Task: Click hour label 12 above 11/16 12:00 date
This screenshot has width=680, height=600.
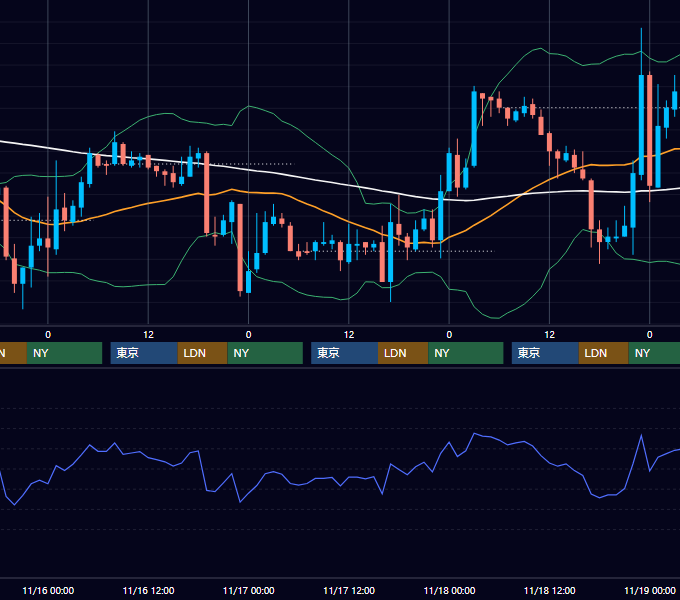Action: point(148,335)
